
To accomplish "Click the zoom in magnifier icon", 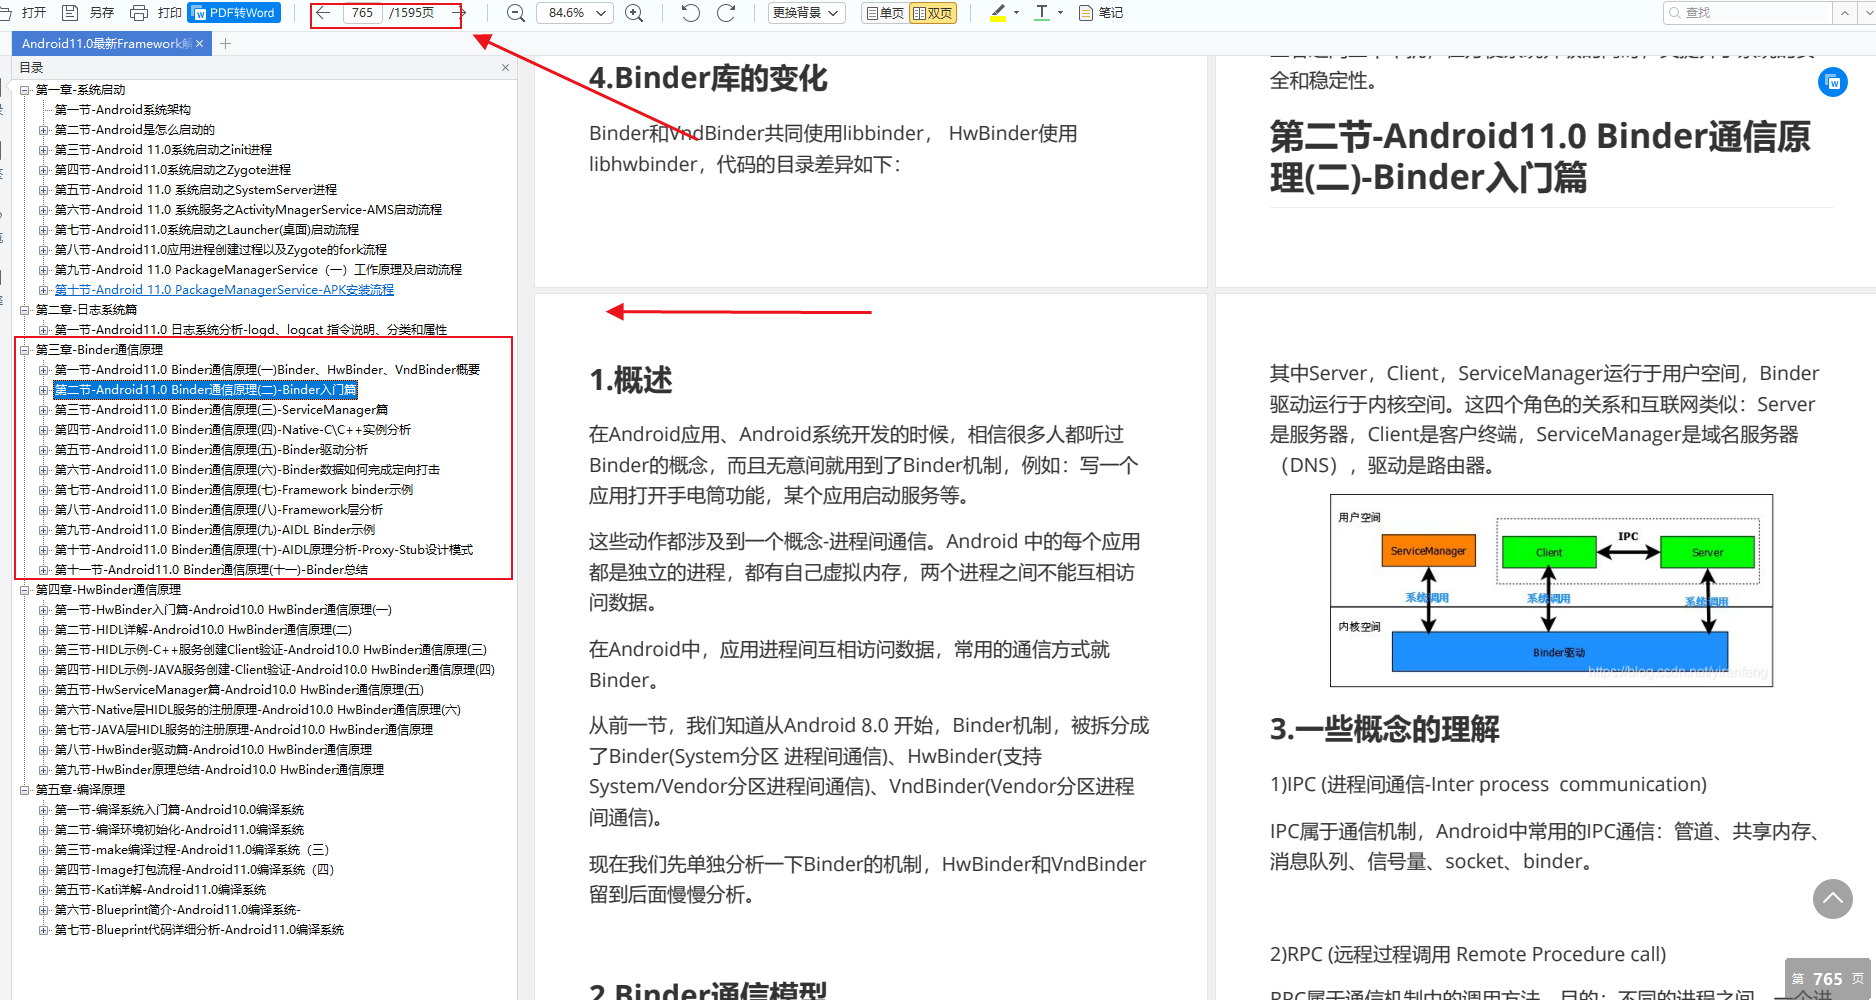I will (634, 13).
